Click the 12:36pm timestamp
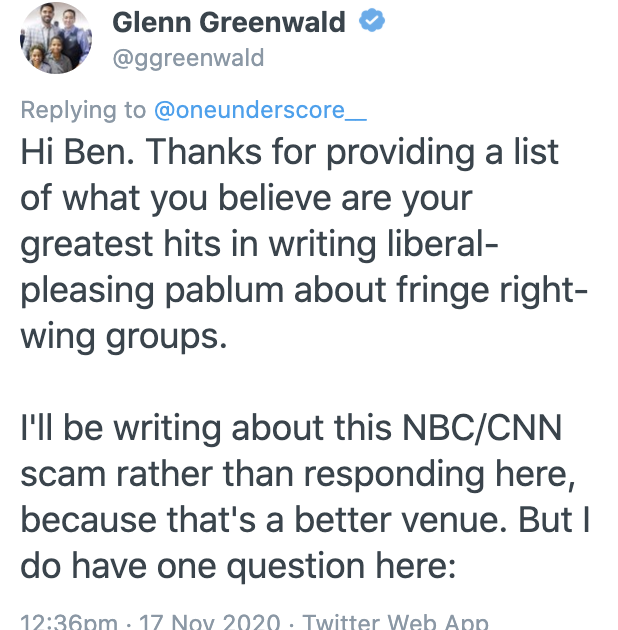 pos(69,621)
